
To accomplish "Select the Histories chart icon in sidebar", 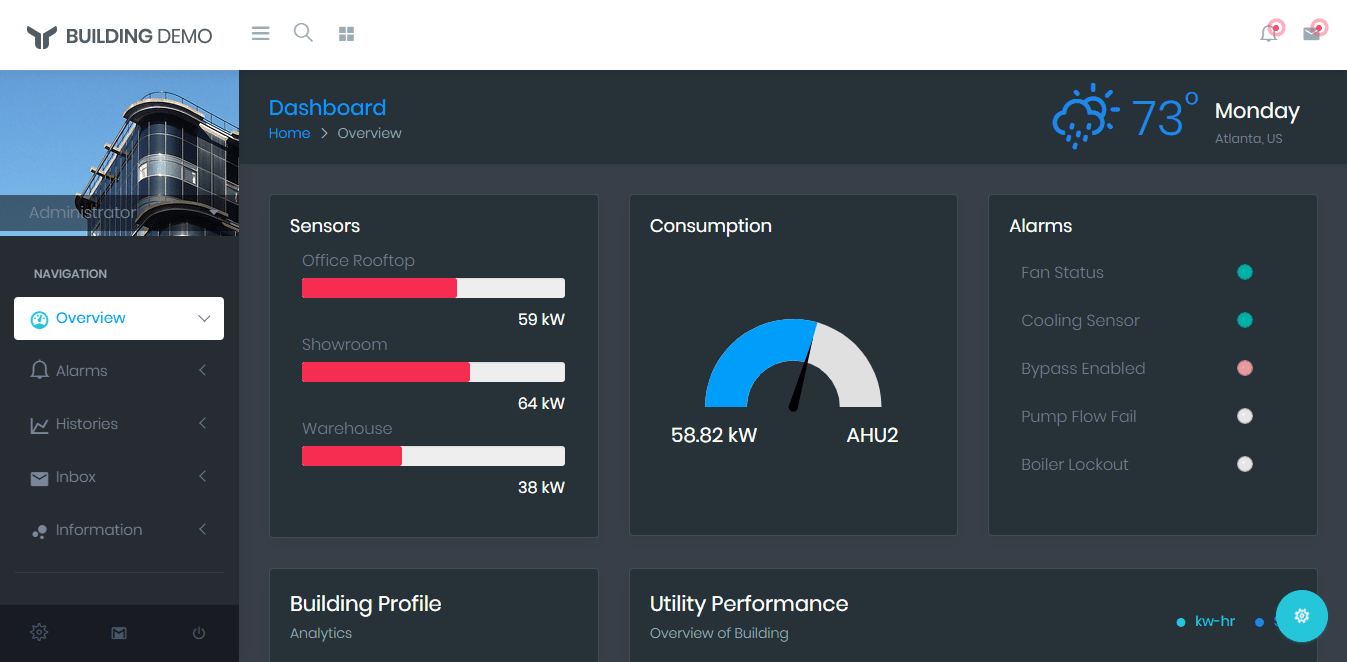I will pos(40,423).
